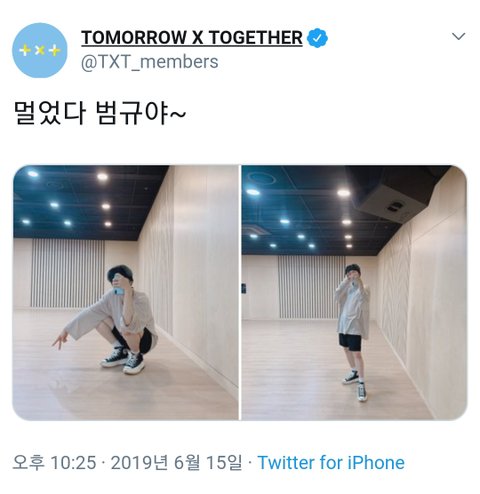
Task: Visit the @TXT_members handle
Action: pos(150,62)
